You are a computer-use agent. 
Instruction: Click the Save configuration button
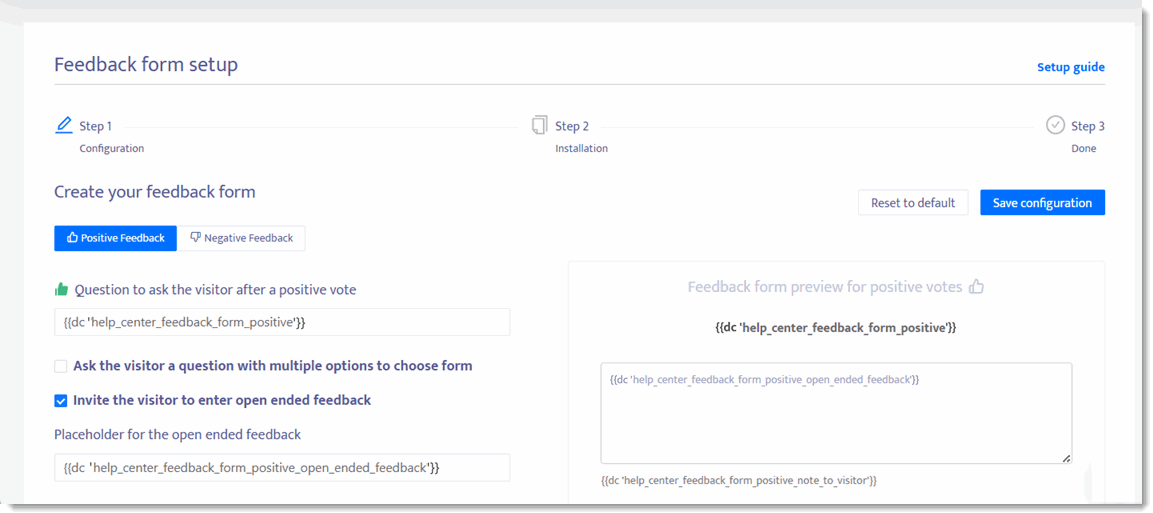[x=1042, y=203]
